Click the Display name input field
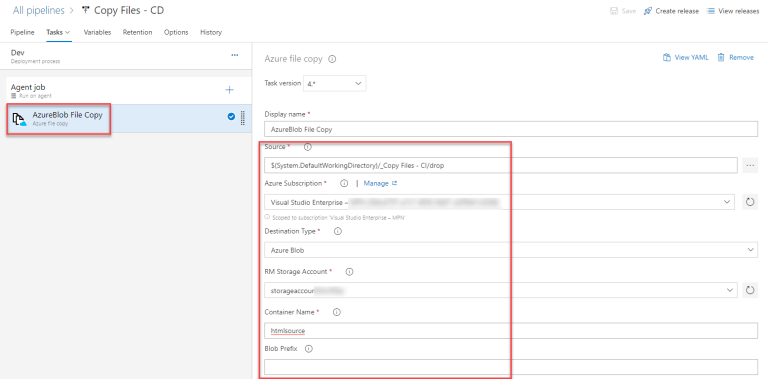768x379 pixels. (511, 129)
